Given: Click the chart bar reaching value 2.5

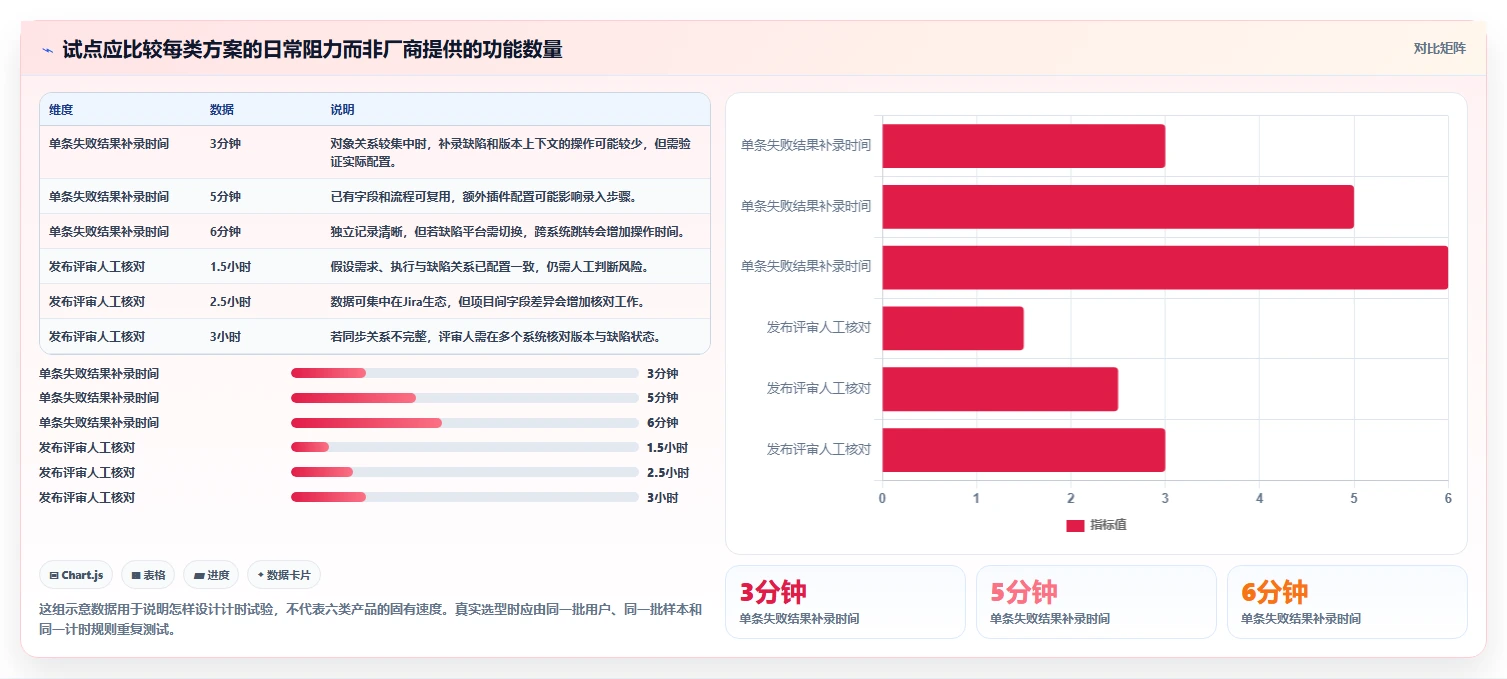Looking at the screenshot, I should pyautogui.click(x=1000, y=389).
